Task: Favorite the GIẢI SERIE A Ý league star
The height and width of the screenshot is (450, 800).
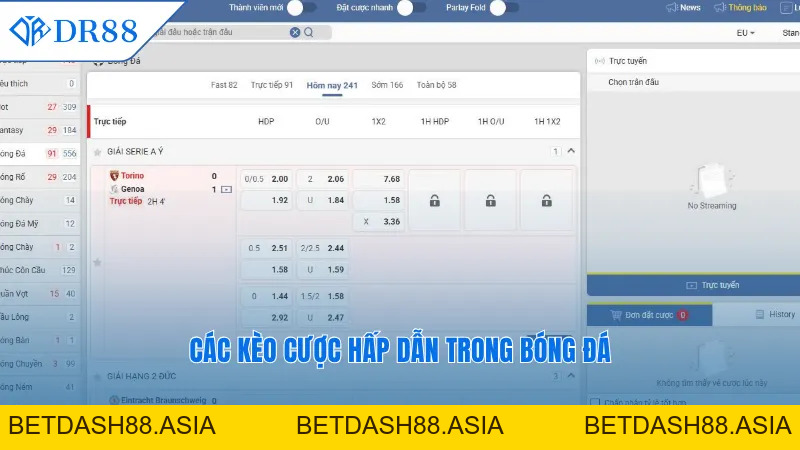Action: point(97,152)
